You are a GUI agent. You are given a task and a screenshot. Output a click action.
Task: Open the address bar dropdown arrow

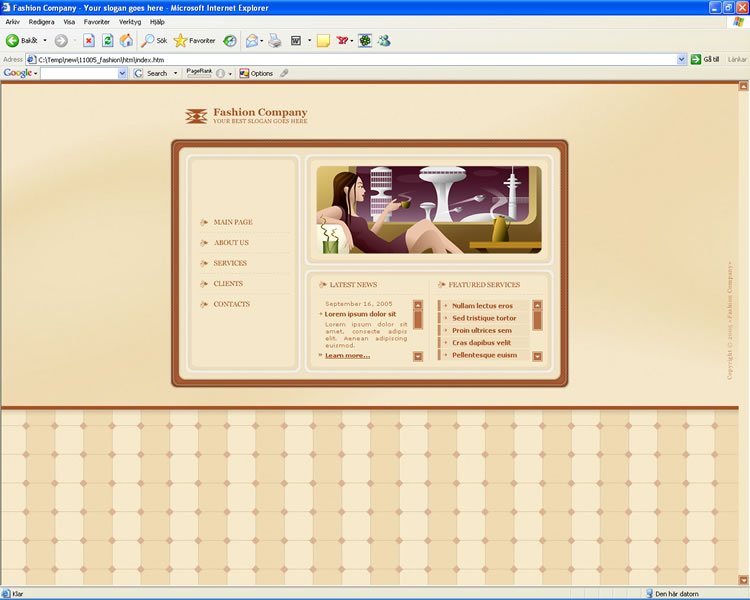point(681,60)
